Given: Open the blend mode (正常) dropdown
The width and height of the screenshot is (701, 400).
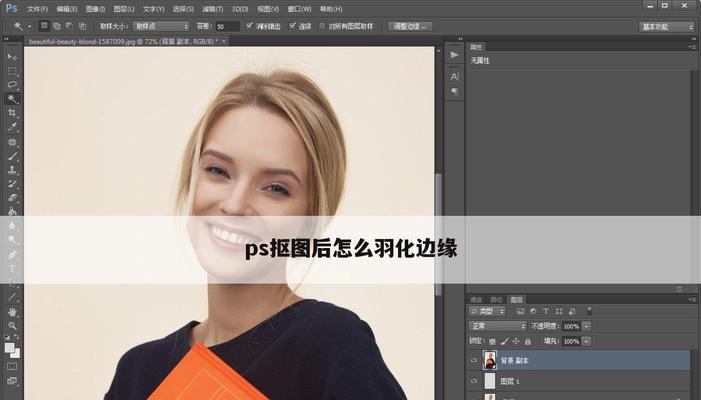Looking at the screenshot, I should 498,326.
